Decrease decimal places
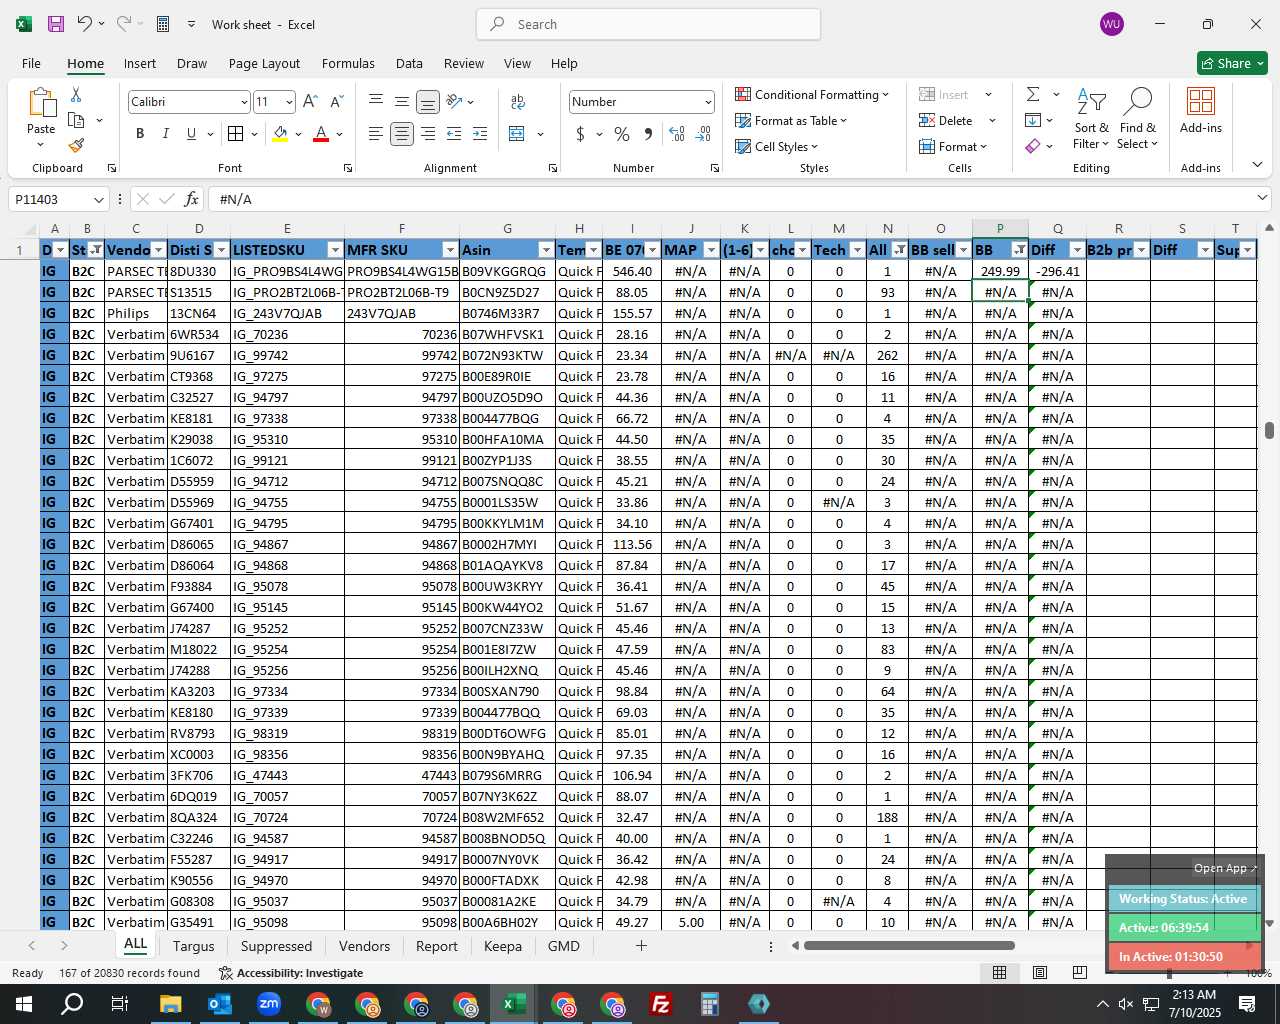The image size is (1280, 1024). (x=703, y=134)
